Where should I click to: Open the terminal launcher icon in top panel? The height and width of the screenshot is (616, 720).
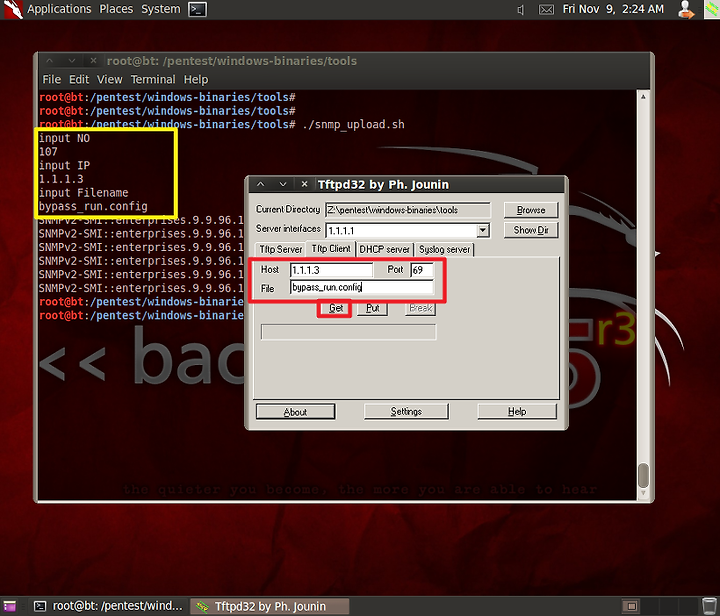click(x=197, y=9)
